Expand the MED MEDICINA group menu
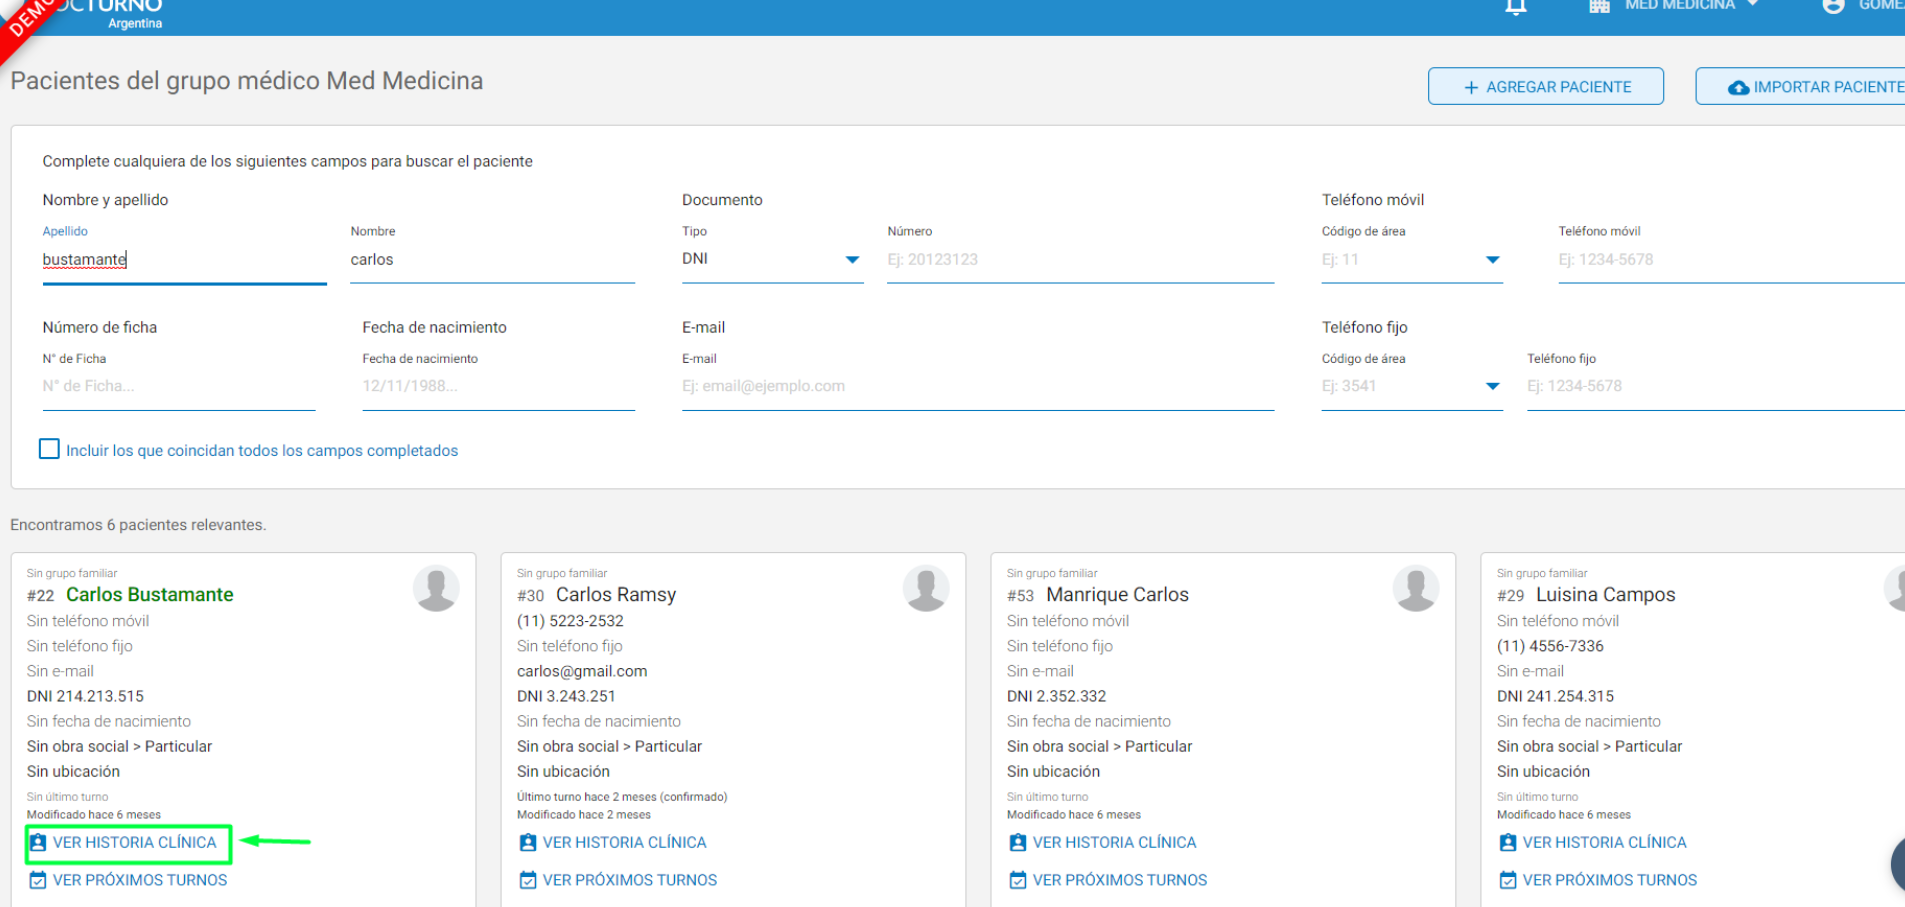The height and width of the screenshot is (907, 1905). click(x=1692, y=6)
